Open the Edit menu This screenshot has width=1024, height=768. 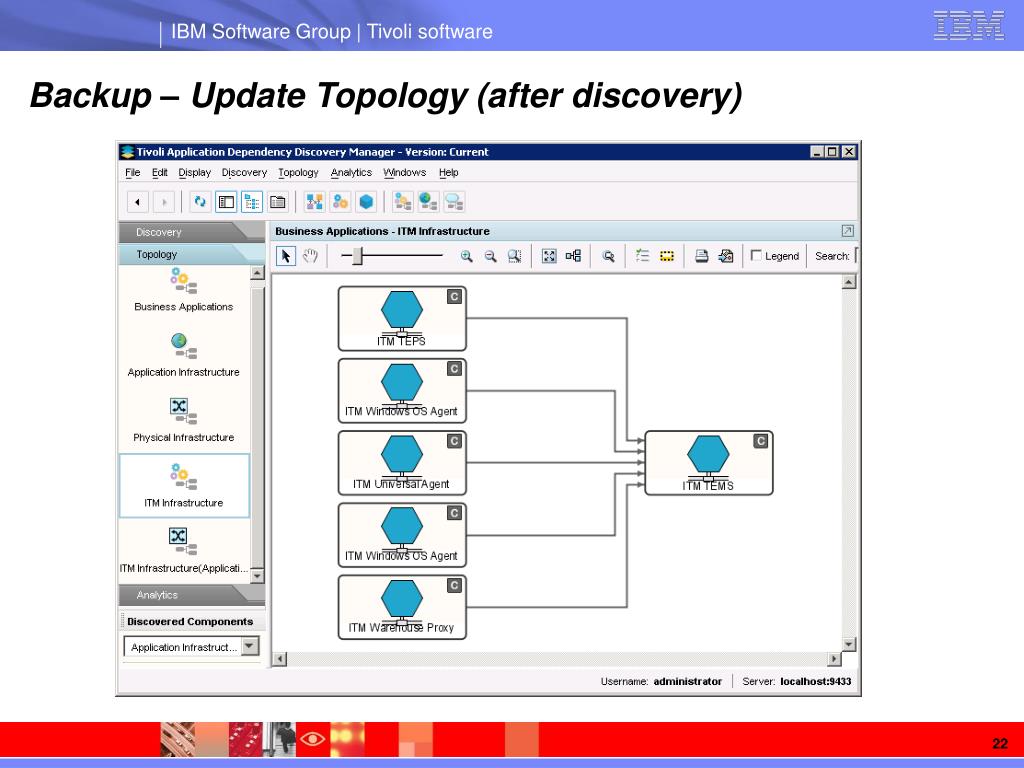[x=159, y=172]
